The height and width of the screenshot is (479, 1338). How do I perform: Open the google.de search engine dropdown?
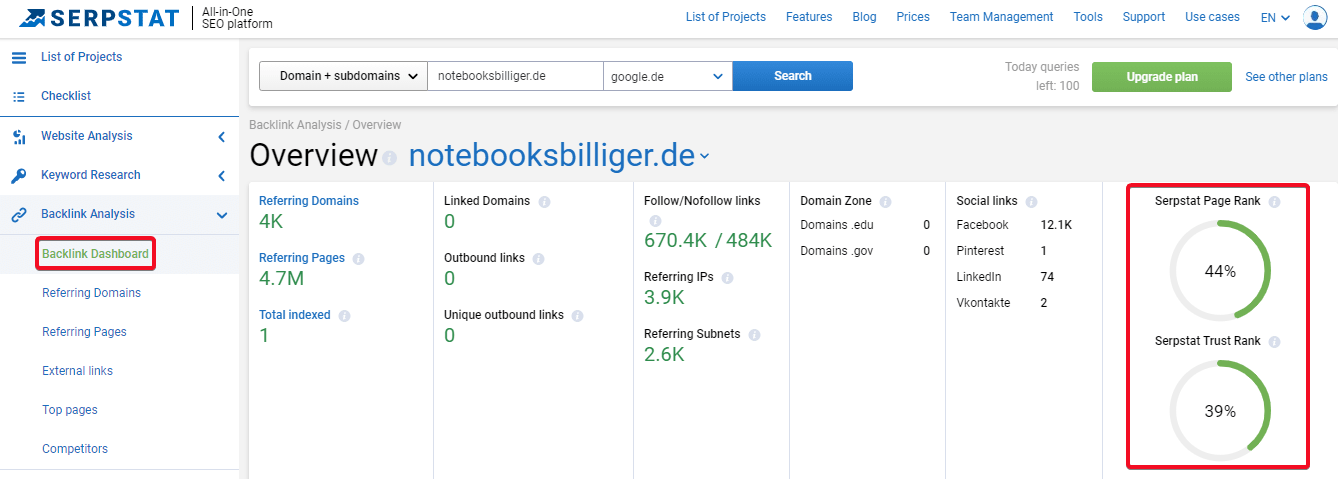(x=667, y=76)
